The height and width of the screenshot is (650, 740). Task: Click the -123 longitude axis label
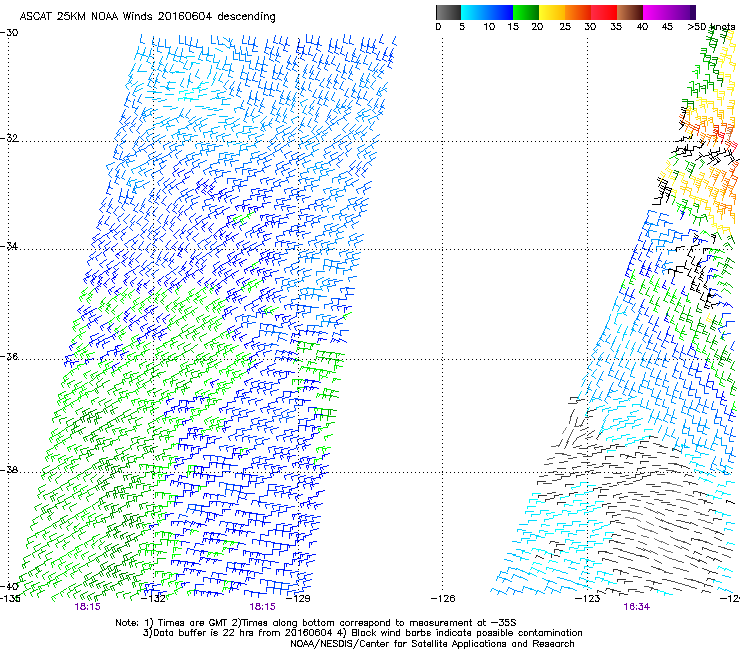(x=588, y=599)
